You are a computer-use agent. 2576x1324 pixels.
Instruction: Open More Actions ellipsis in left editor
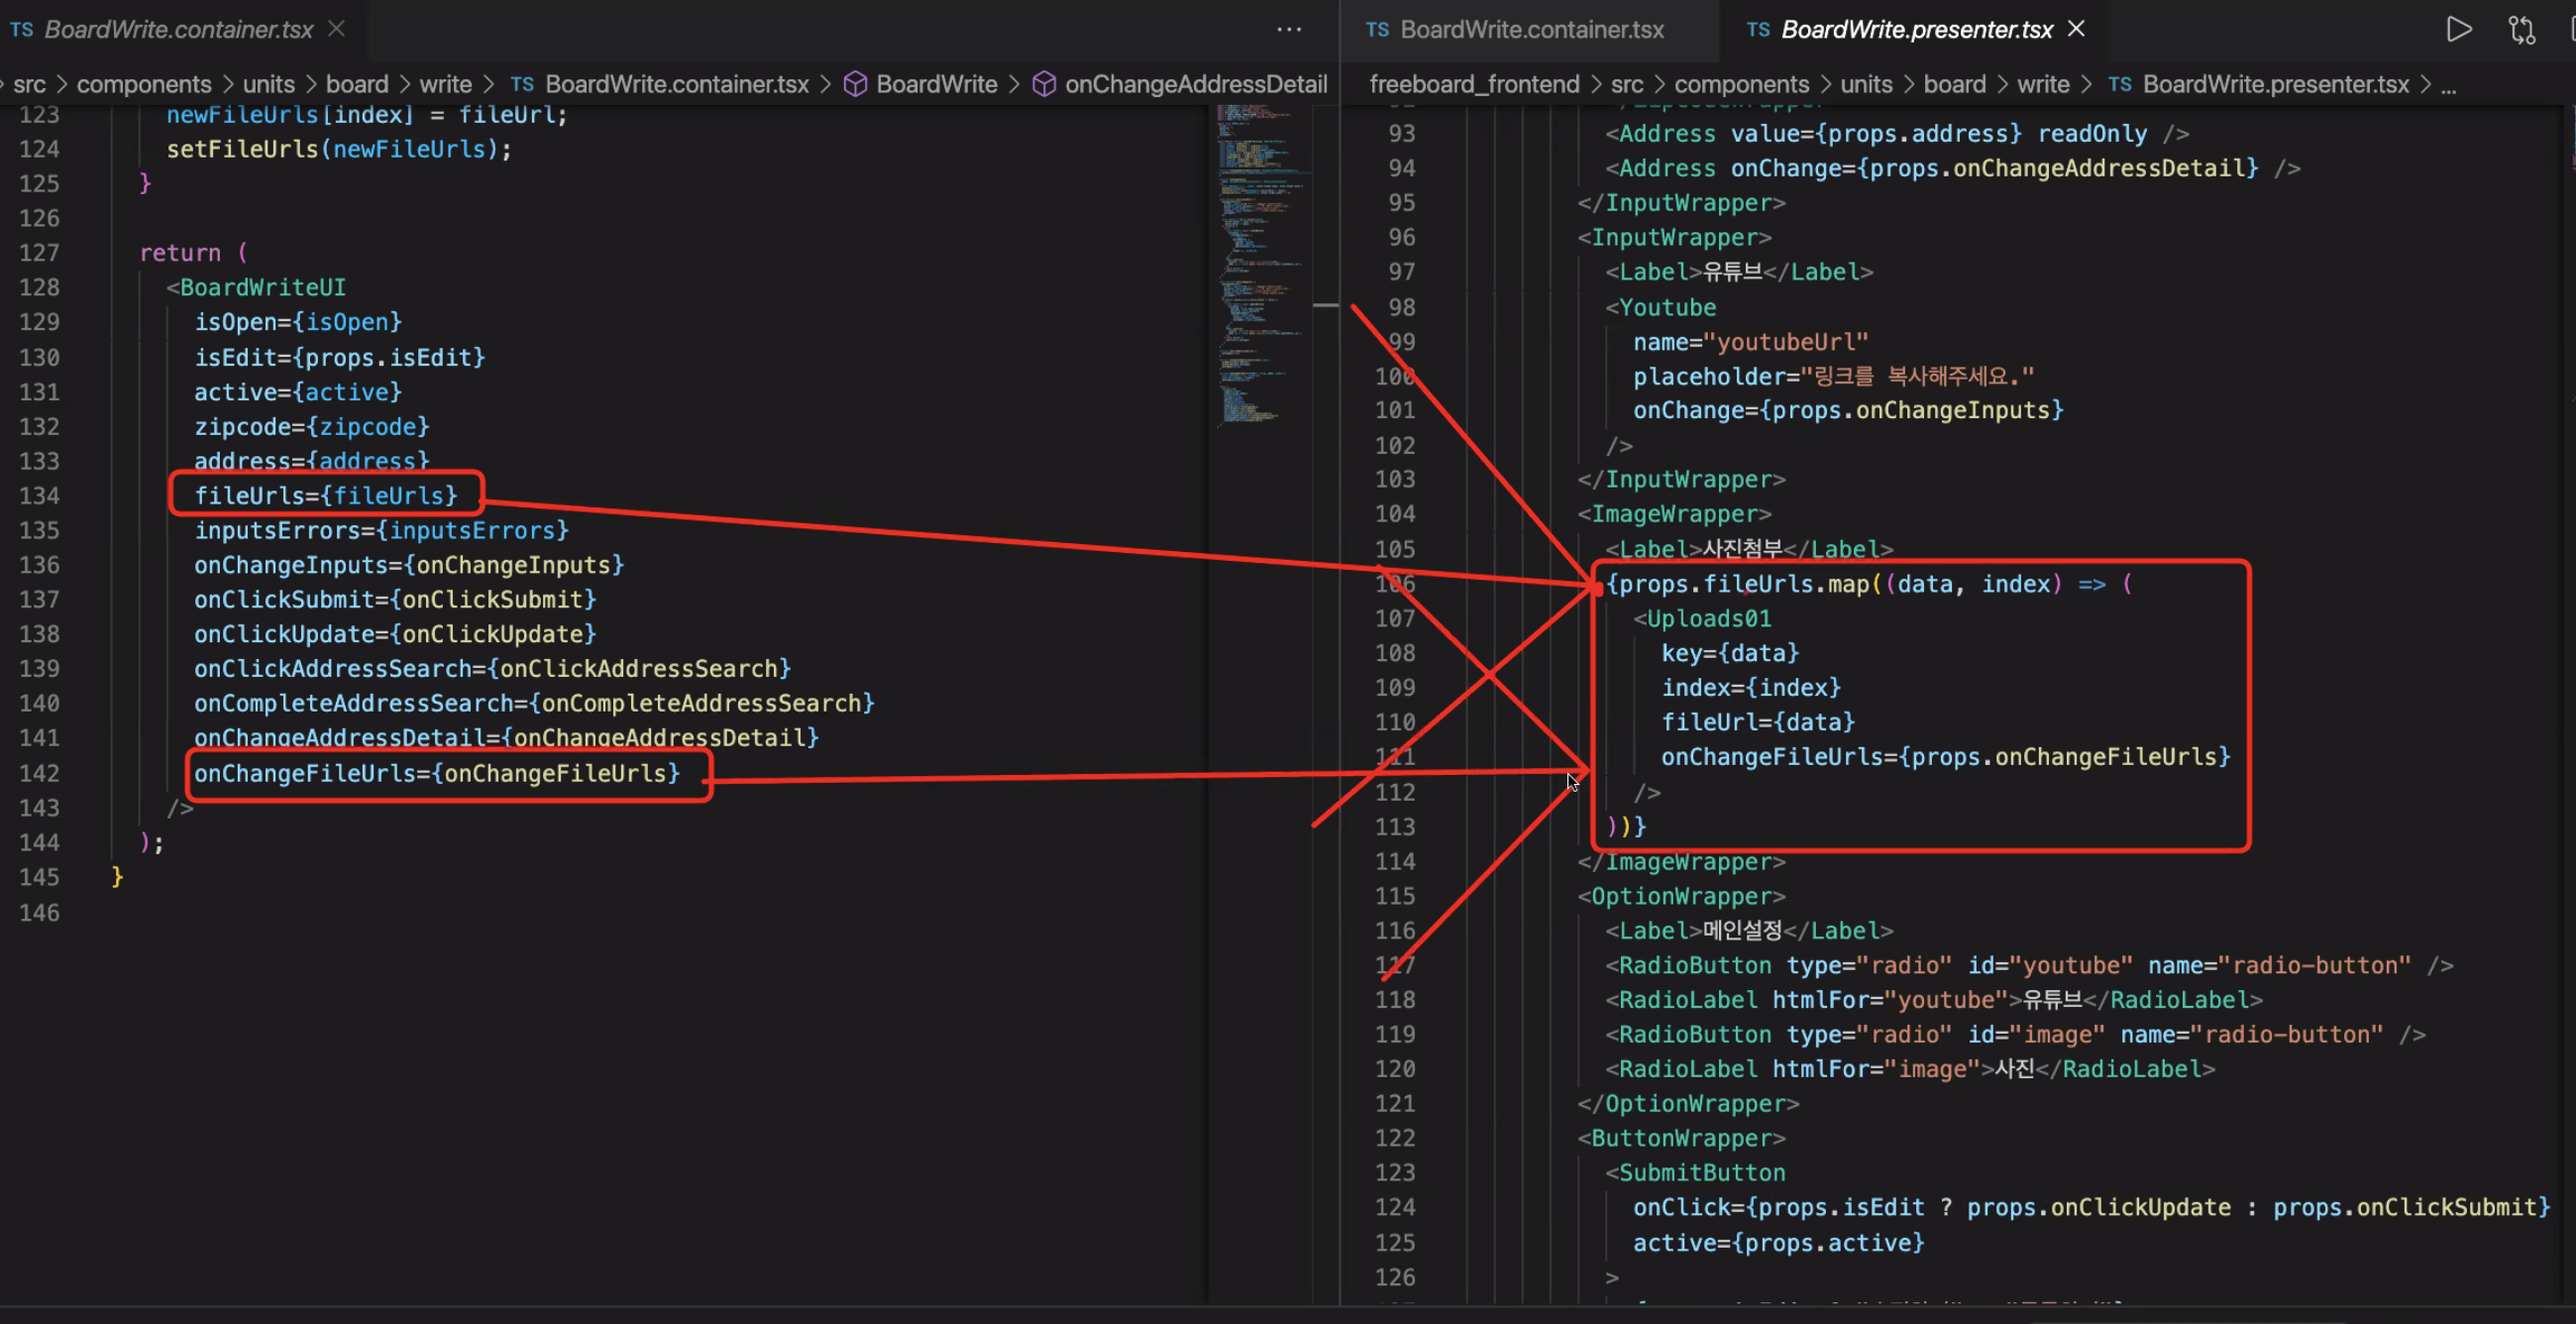coord(1289,29)
